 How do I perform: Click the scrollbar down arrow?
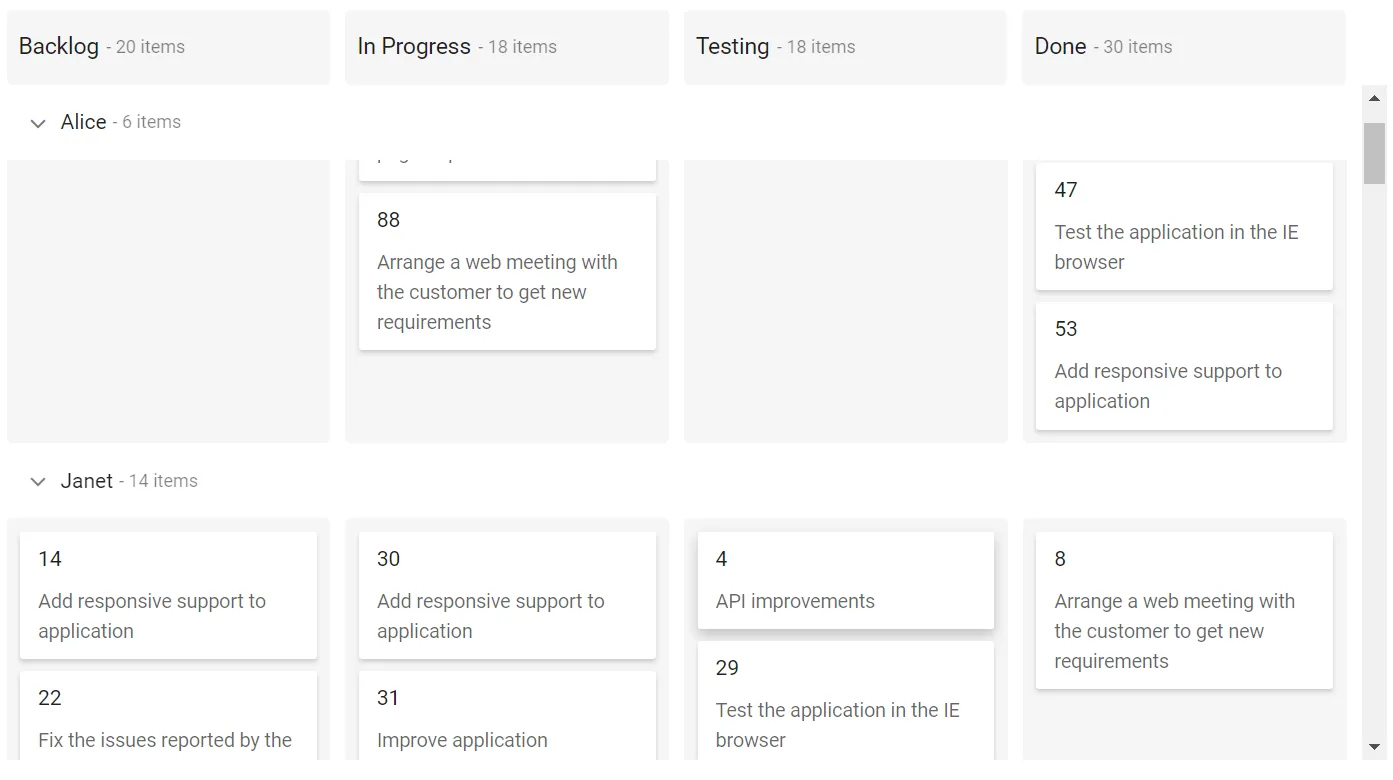click(1374, 747)
